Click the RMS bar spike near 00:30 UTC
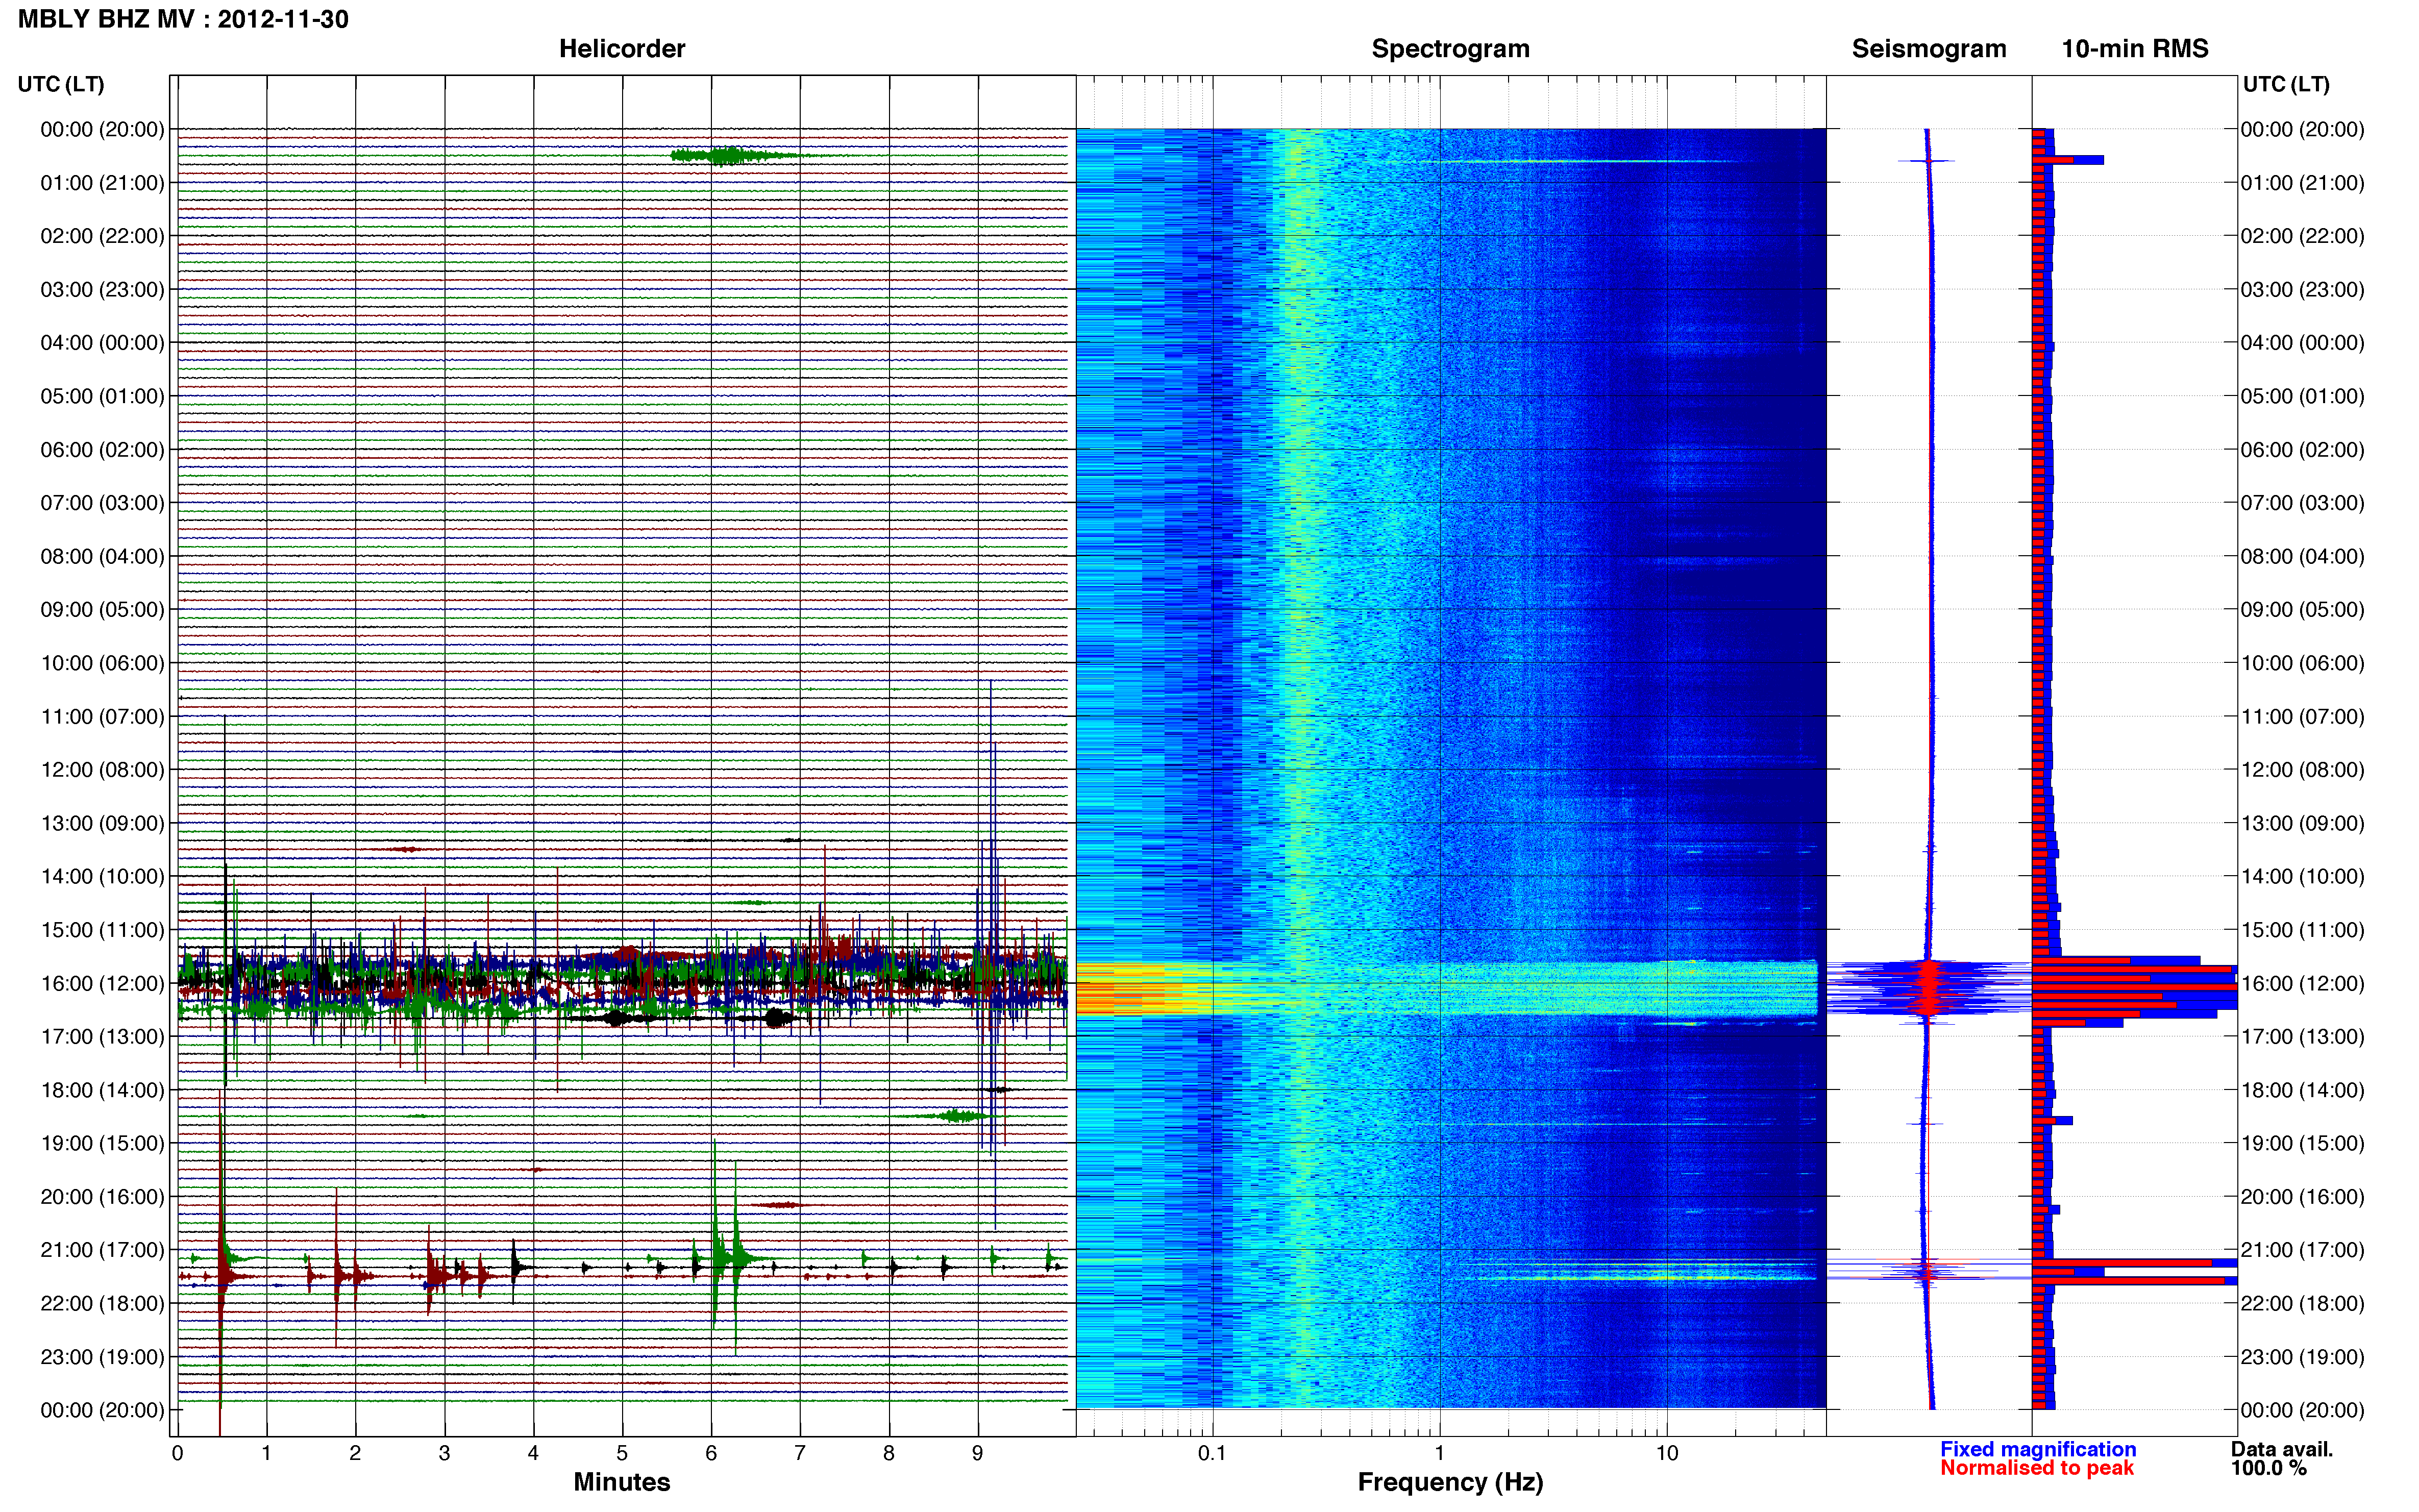2419x1512 pixels. [x=2068, y=160]
